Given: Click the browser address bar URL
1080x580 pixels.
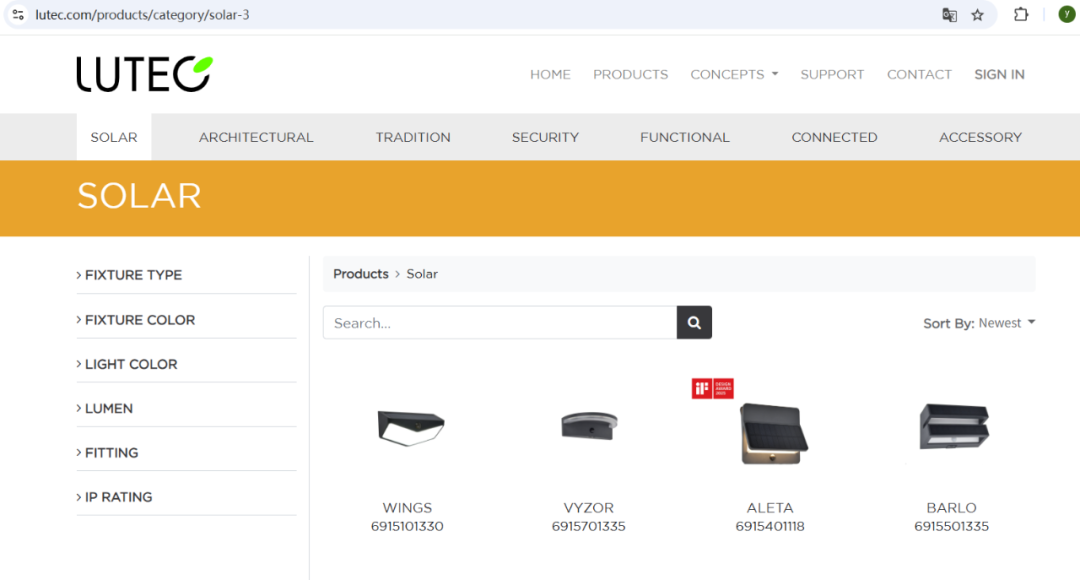Looking at the screenshot, I should [x=143, y=14].
